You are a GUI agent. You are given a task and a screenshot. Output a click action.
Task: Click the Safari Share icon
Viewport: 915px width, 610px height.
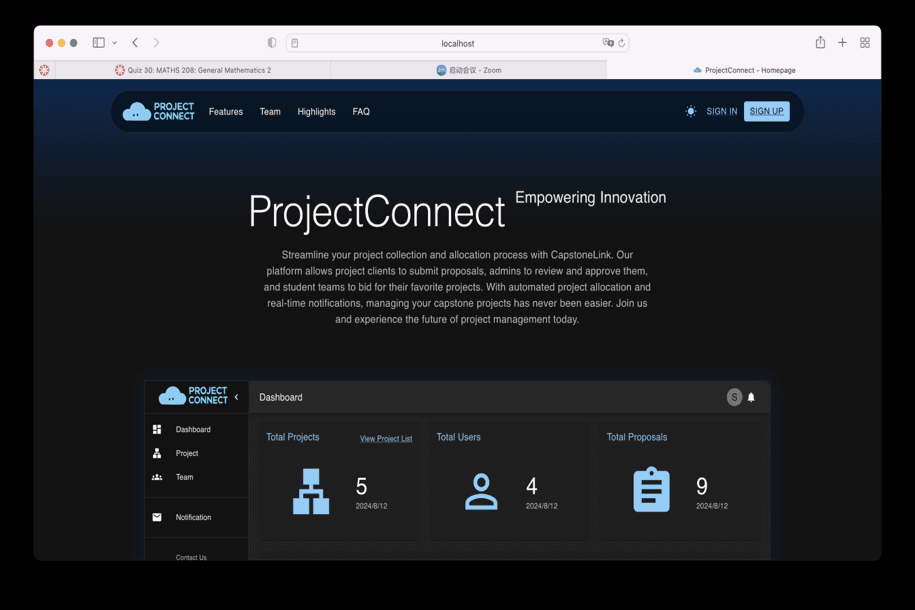pyautogui.click(x=820, y=43)
